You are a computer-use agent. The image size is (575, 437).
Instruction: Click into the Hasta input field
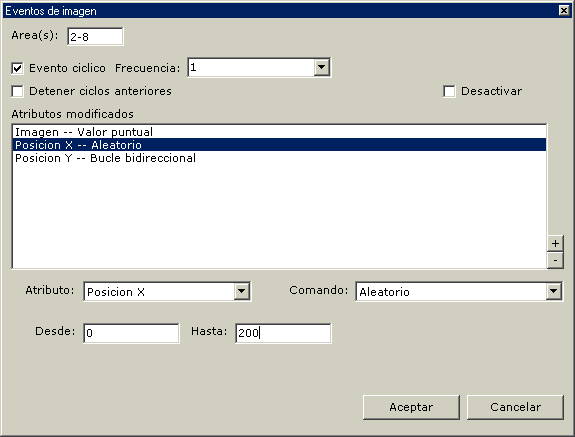coord(283,333)
